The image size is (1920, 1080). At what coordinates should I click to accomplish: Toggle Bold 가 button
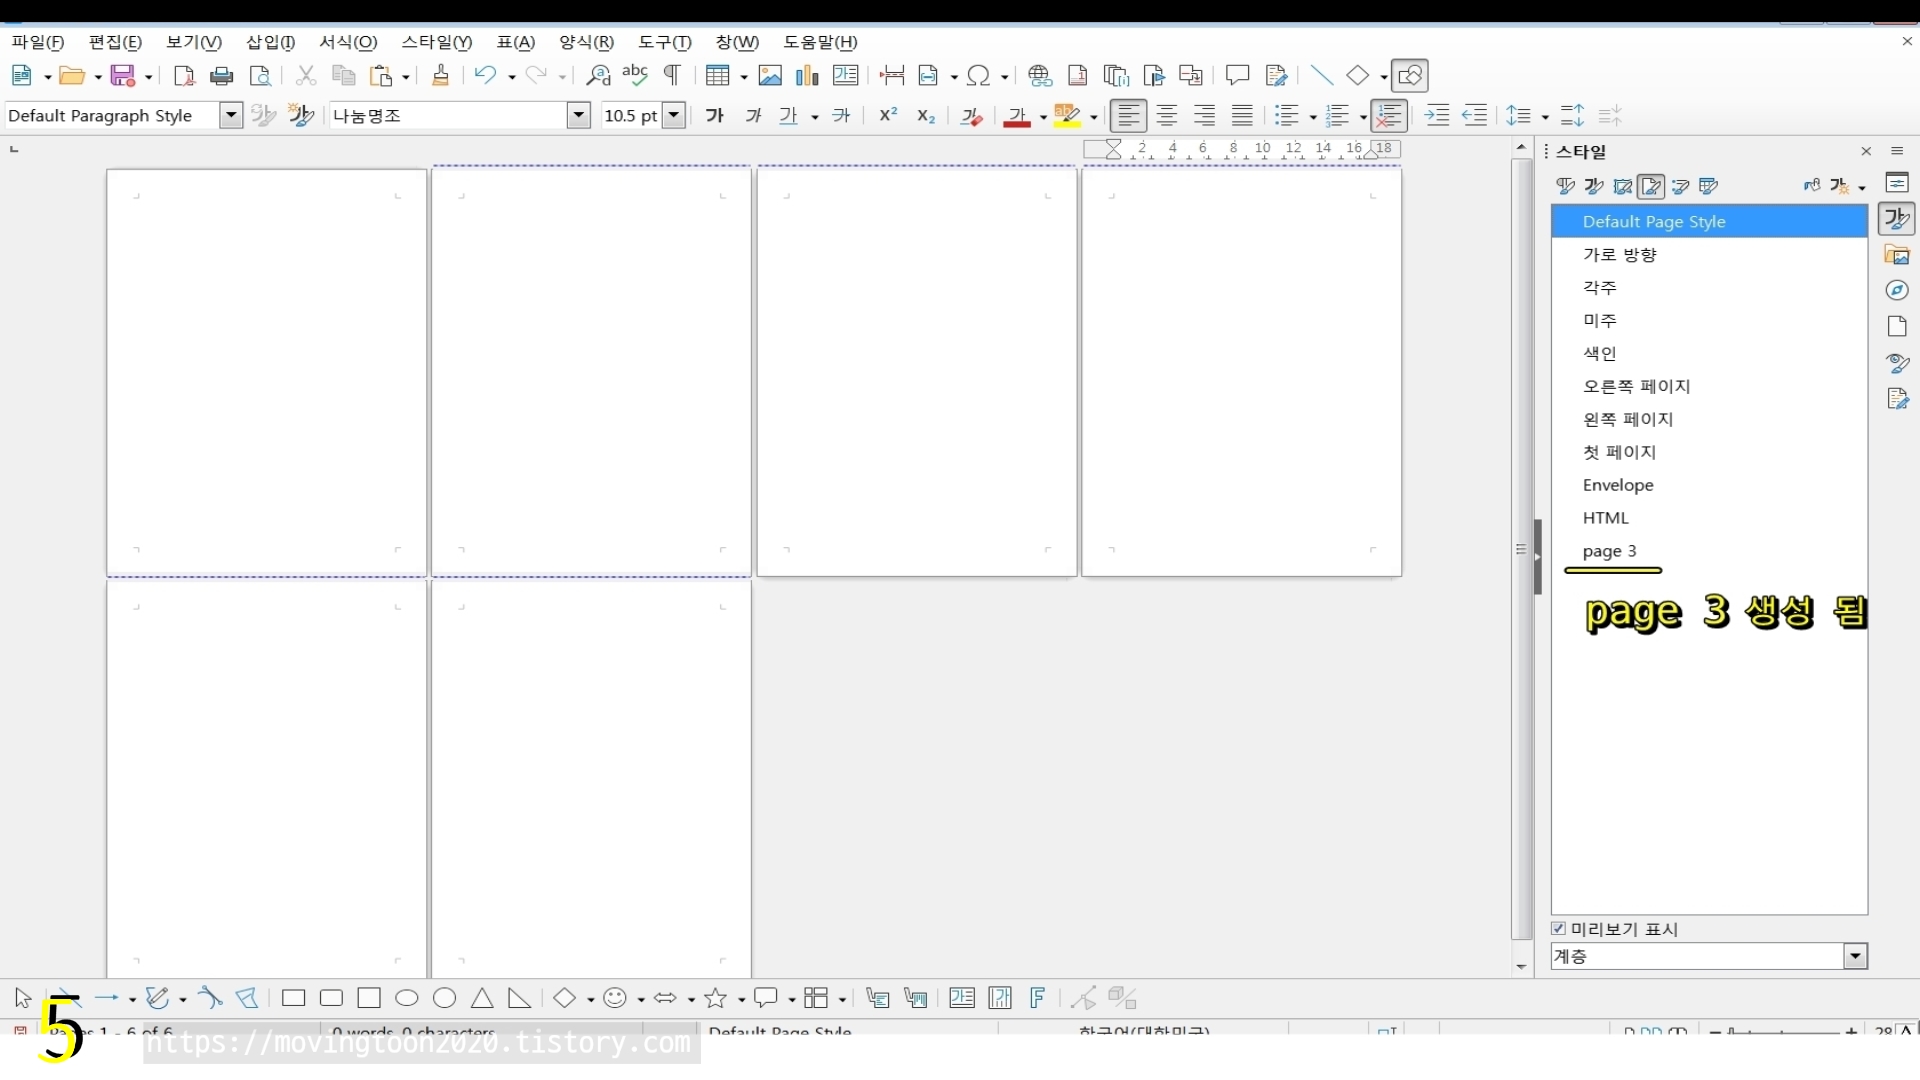[x=714, y=116]
